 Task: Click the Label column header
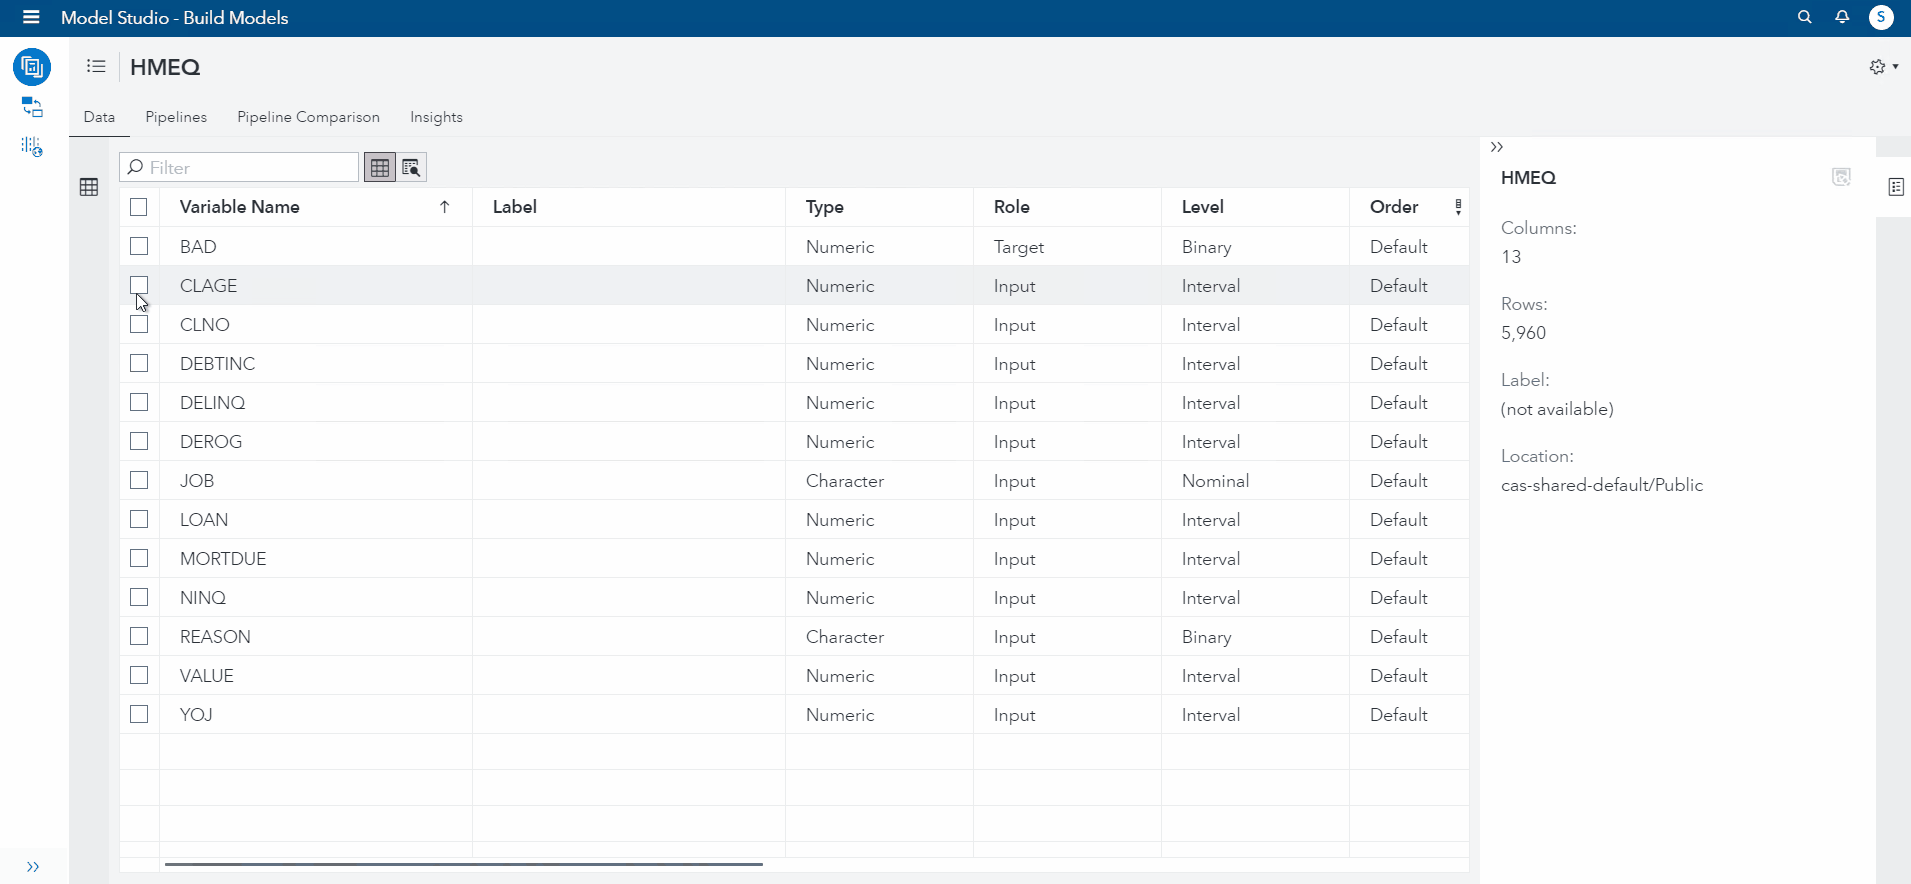(629, 207)
